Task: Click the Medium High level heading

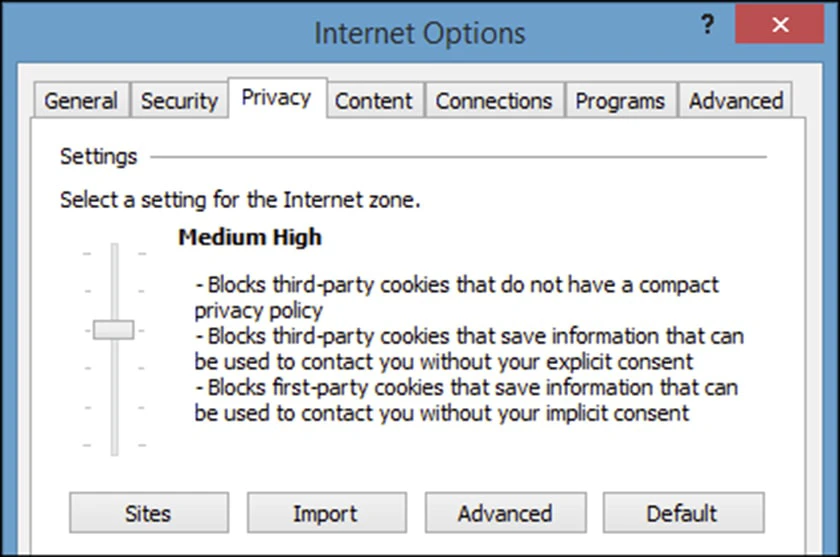Action: pyautogui.click(x=250, y=237)
